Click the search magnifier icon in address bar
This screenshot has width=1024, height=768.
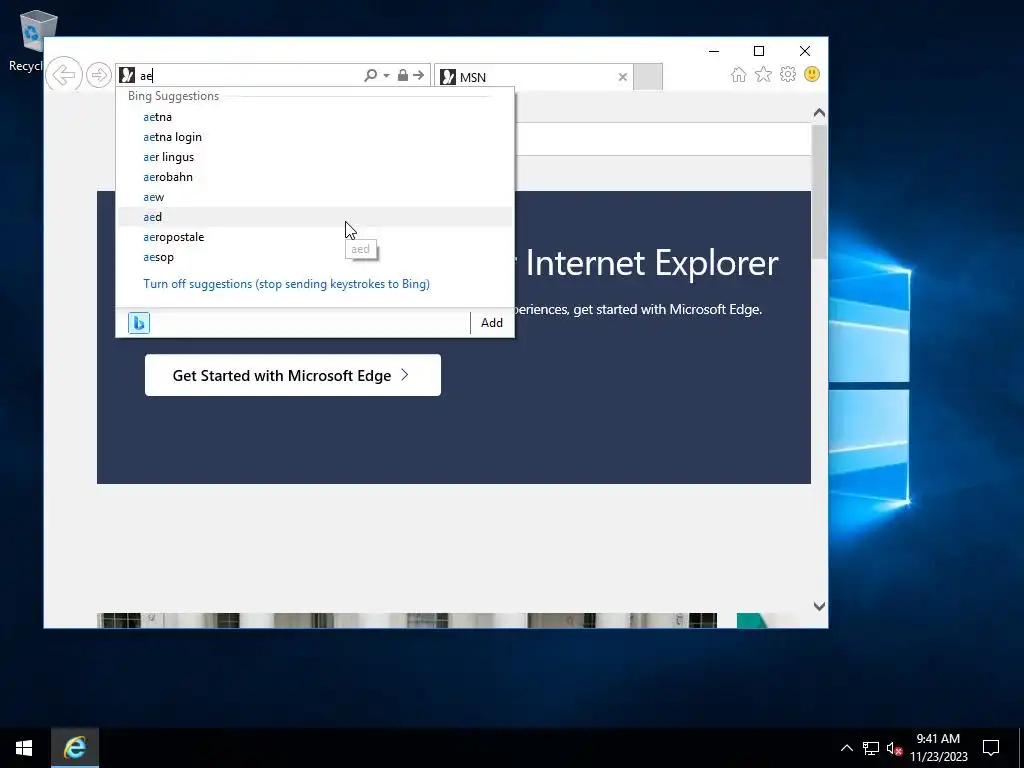[370, 76]
